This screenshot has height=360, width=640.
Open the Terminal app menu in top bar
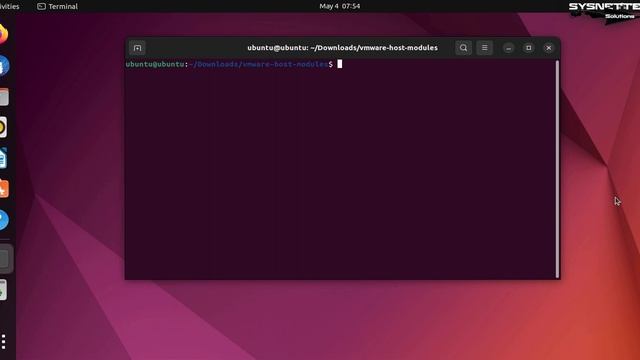coord(57,6)
